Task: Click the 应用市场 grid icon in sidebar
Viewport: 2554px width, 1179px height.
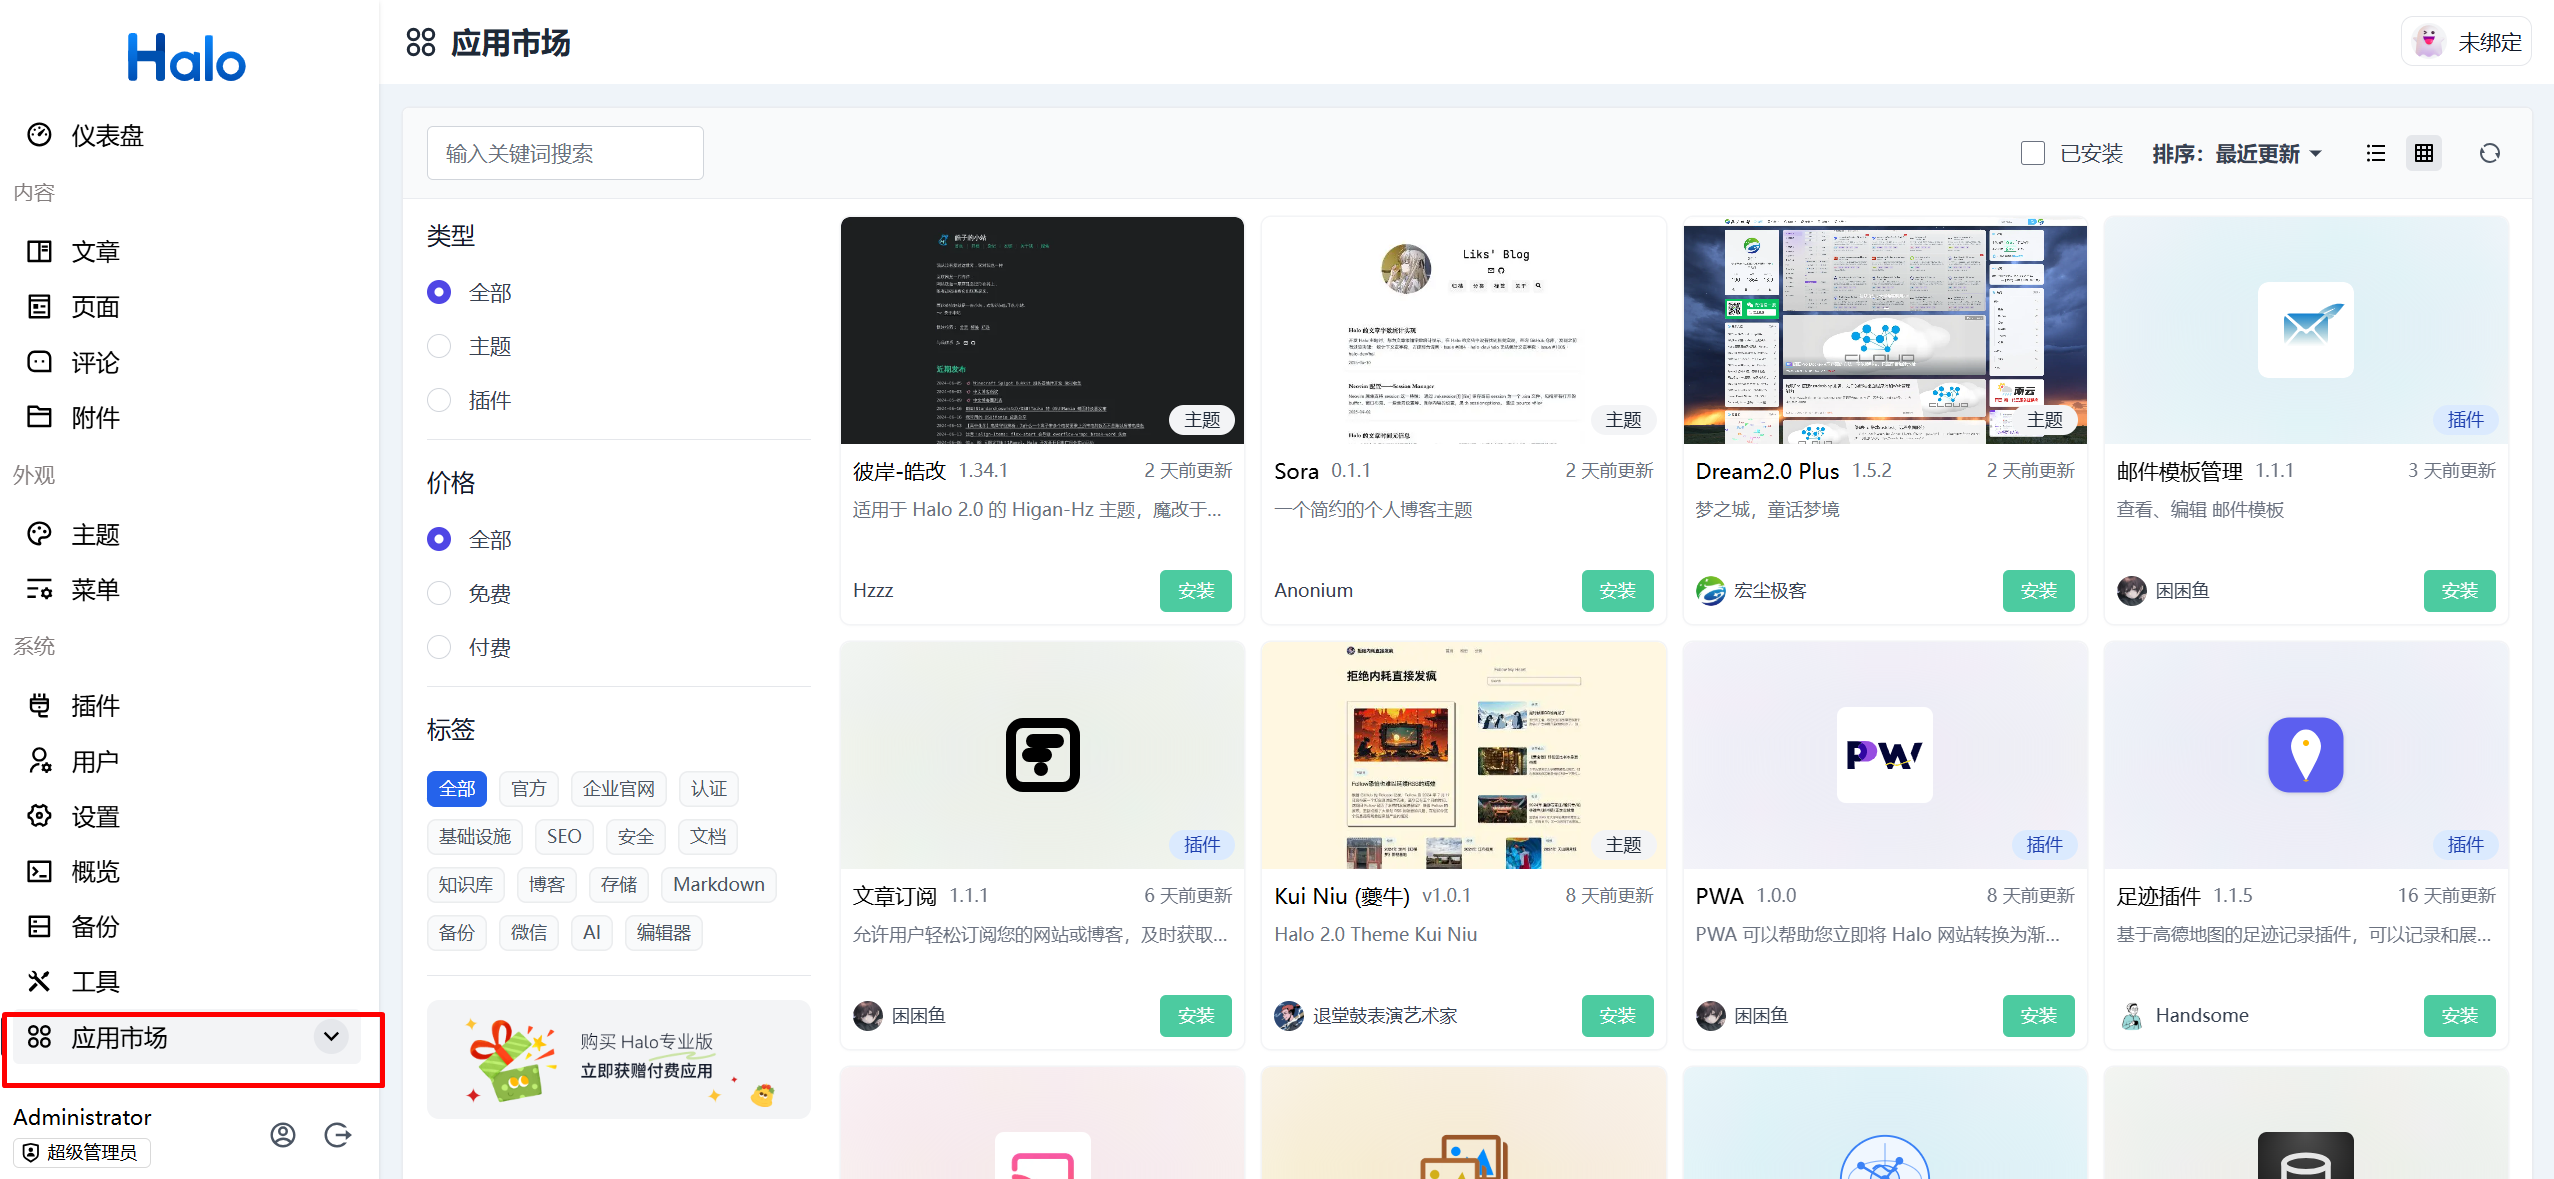Action: pyautogui.click(x=39, y=1037)
